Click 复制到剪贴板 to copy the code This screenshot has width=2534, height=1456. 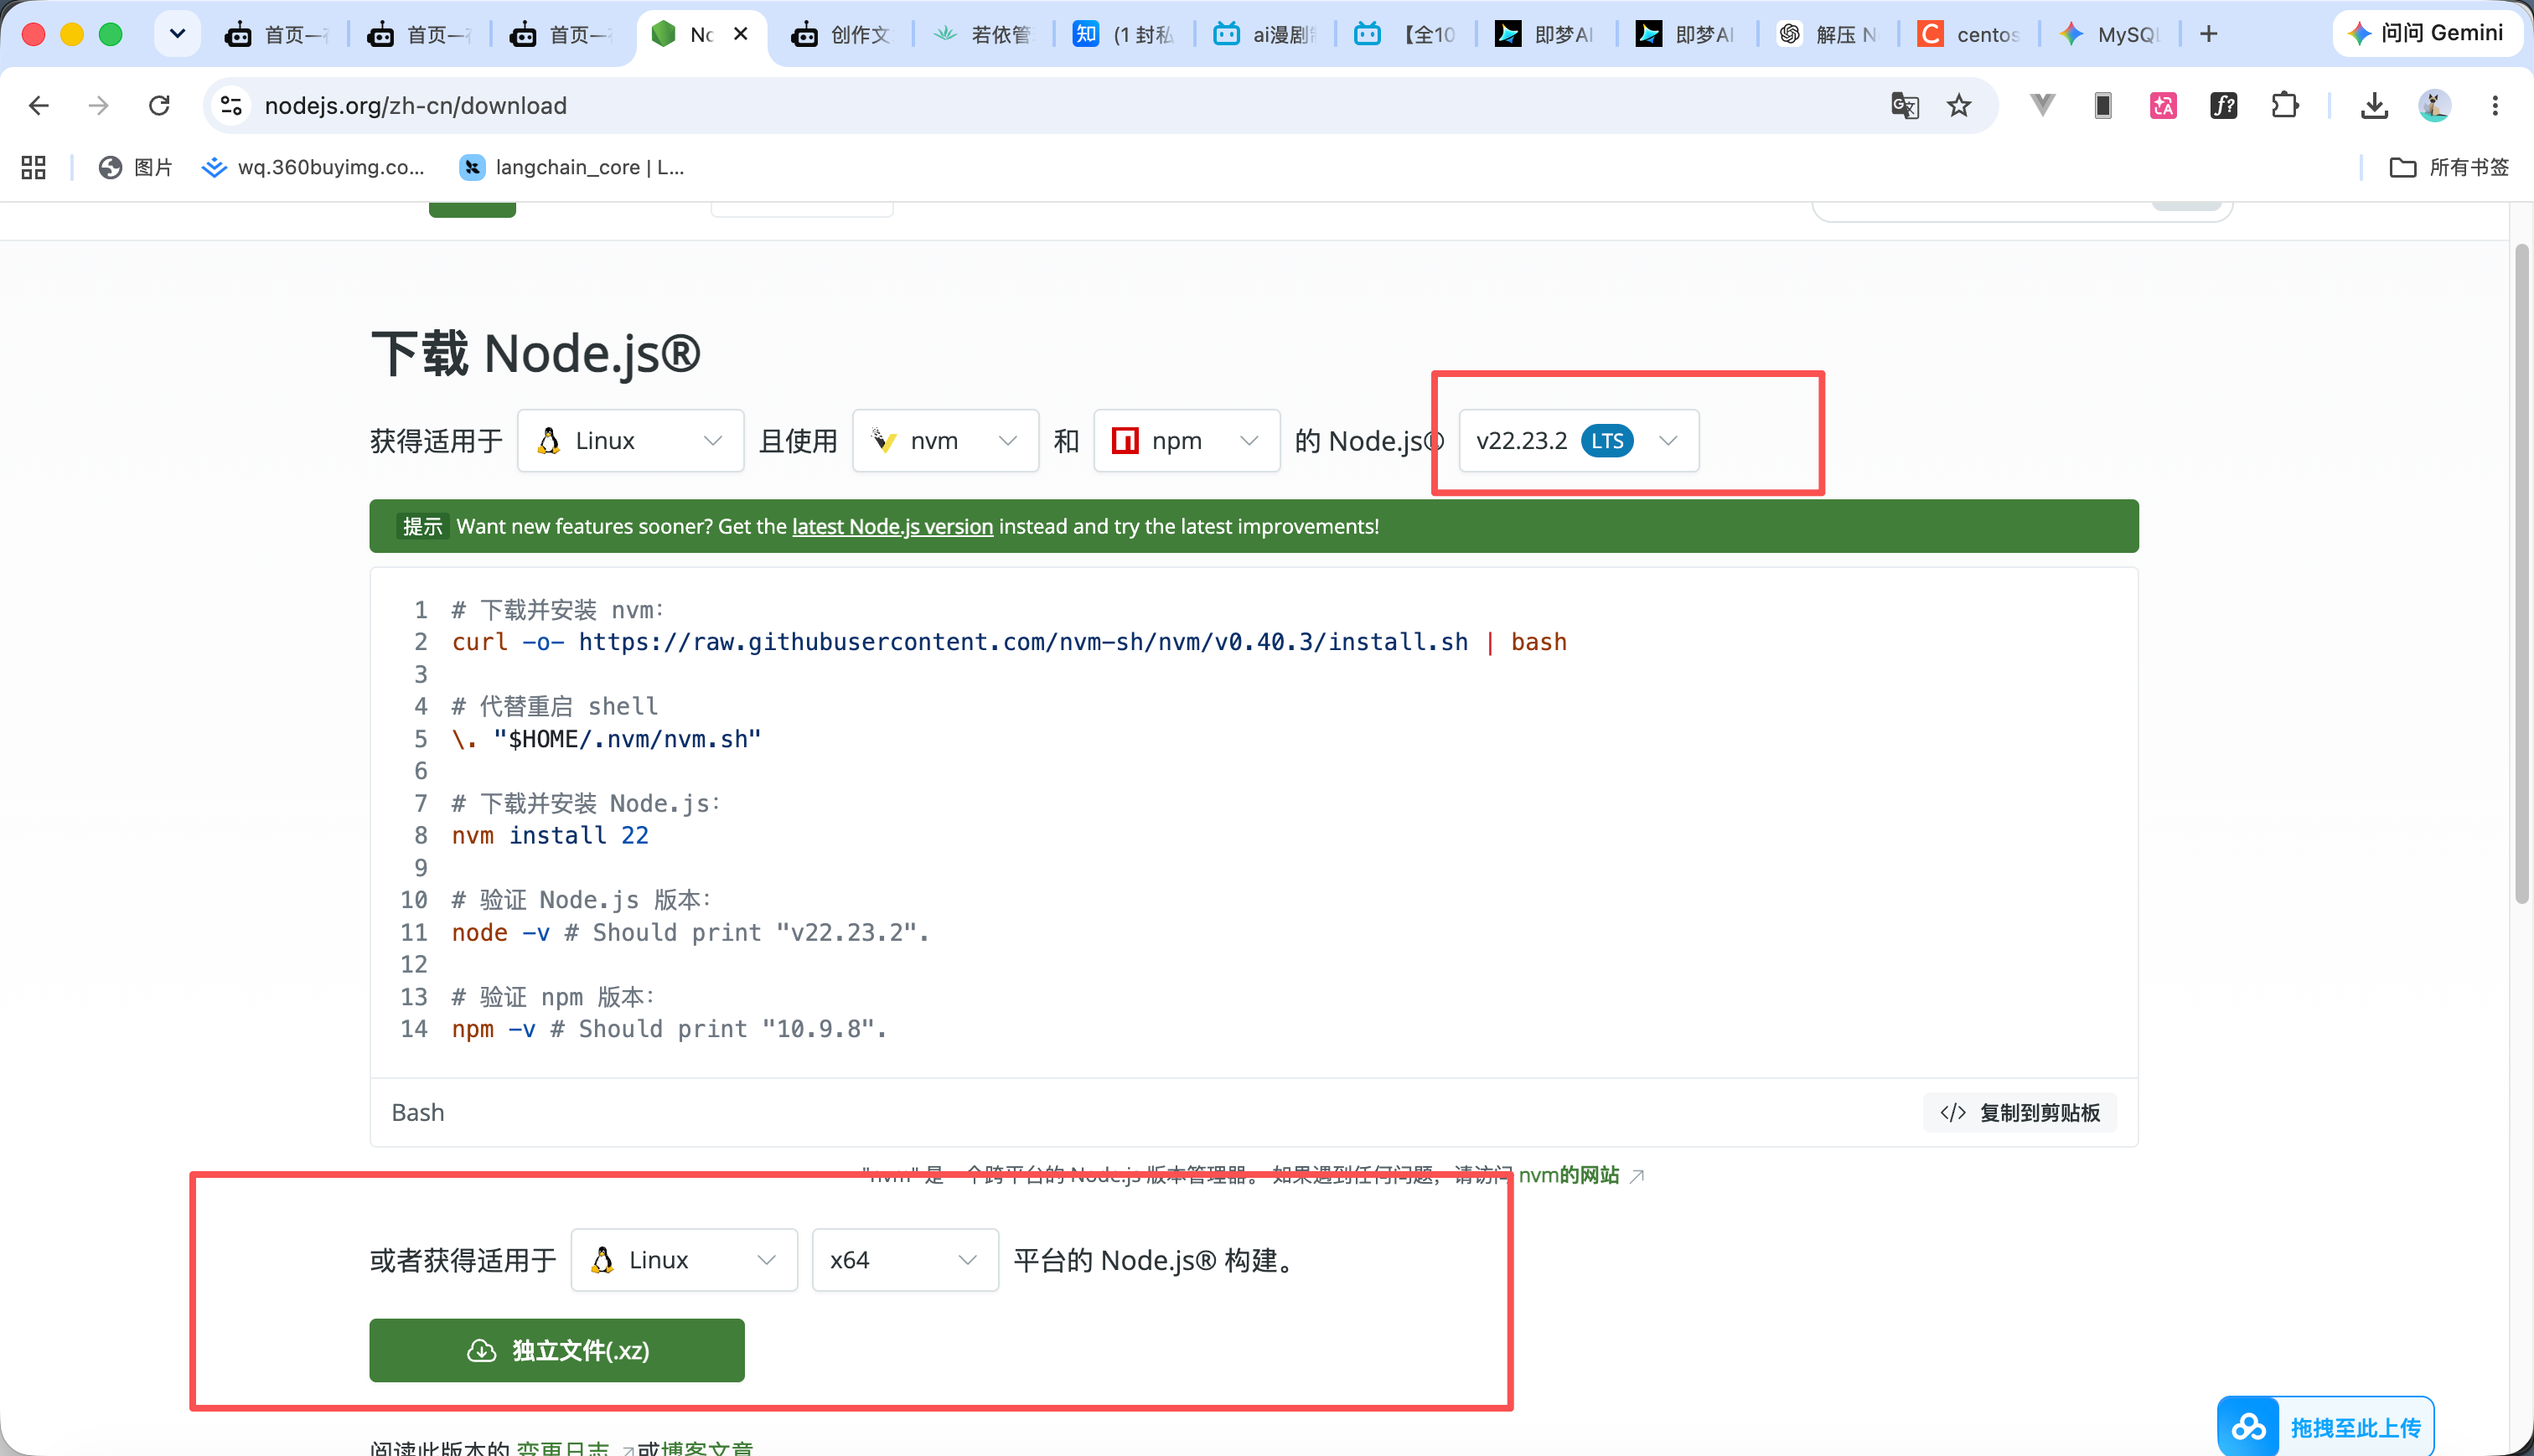[x=2020, y=1112]
